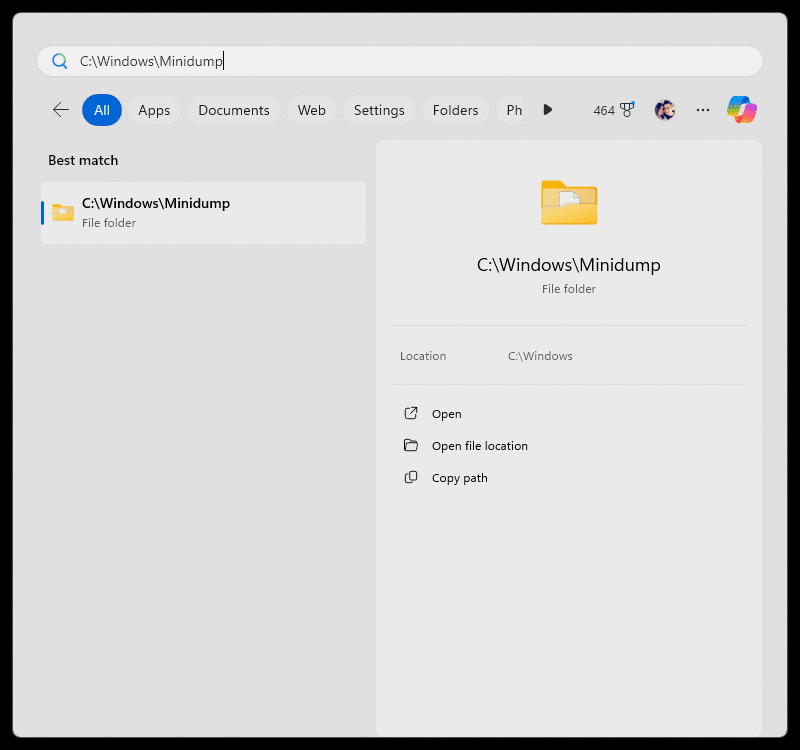
Task: Open the user profile avatar
Action: pos(665,110)
